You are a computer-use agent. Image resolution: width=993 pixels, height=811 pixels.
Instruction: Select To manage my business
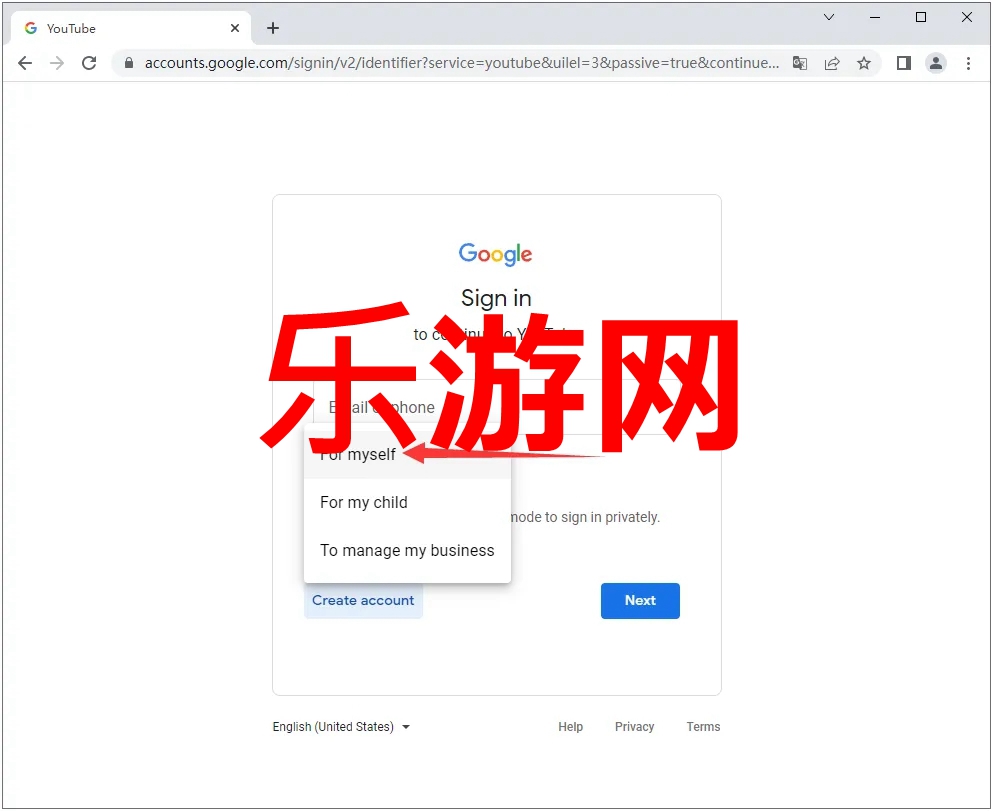[407, 550]
